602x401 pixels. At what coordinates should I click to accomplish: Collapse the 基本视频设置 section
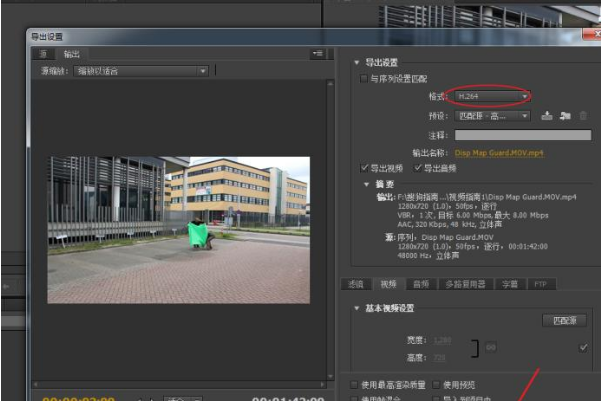pyautogui.click(x=357, y=308)
